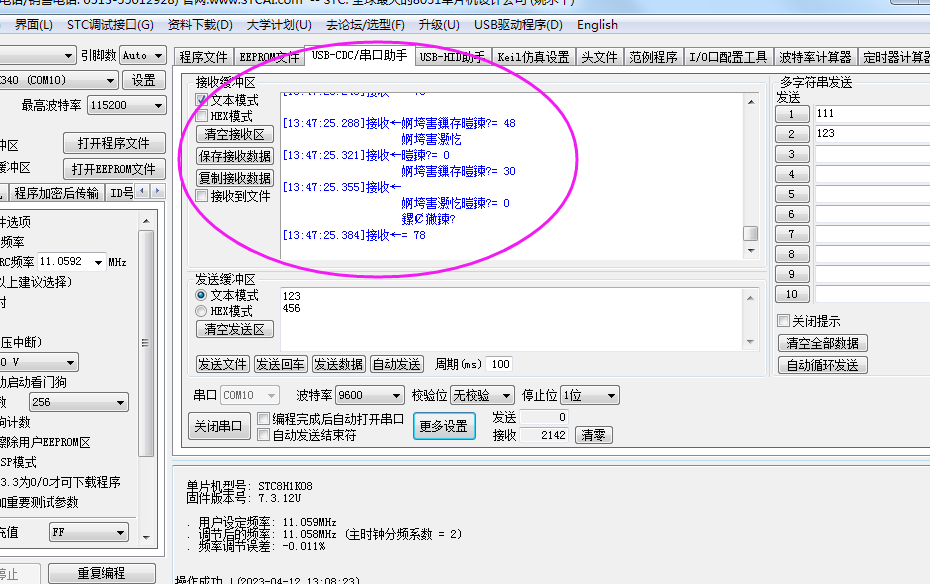Open the STC调试接口(G) menu

point(110,25)
